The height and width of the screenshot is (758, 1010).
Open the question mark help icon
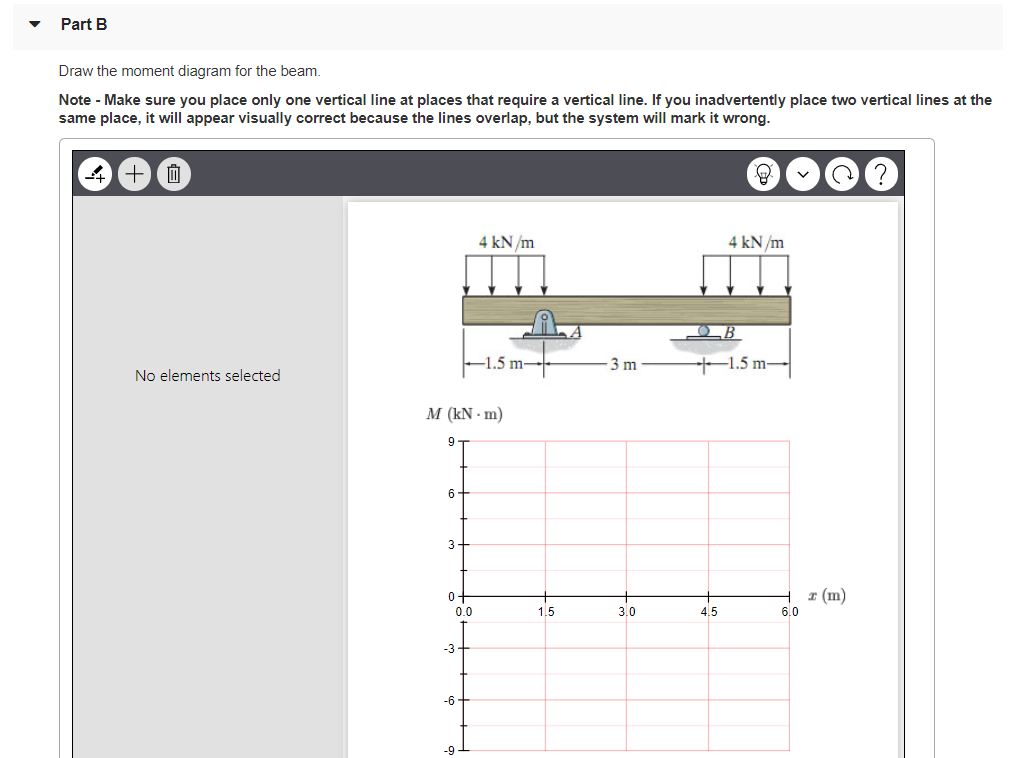881,174
